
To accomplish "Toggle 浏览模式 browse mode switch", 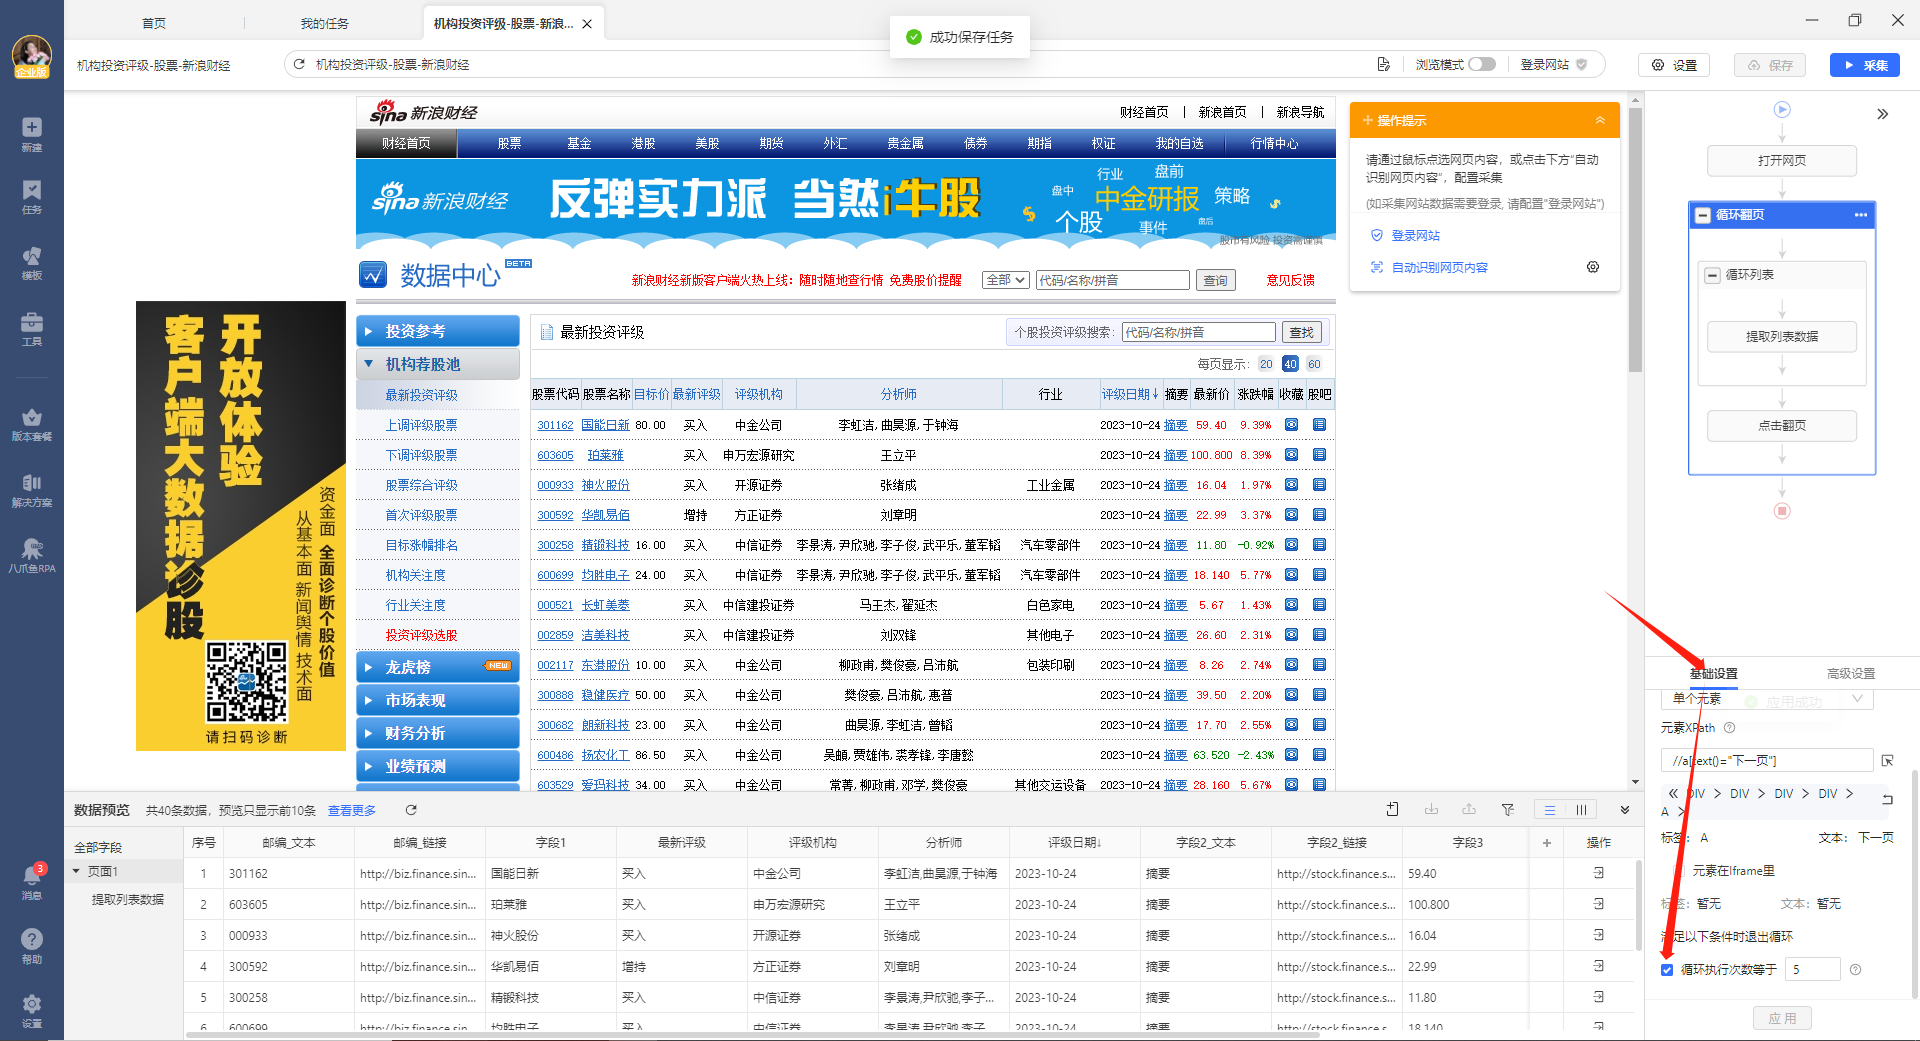I will coord(1482,64).
